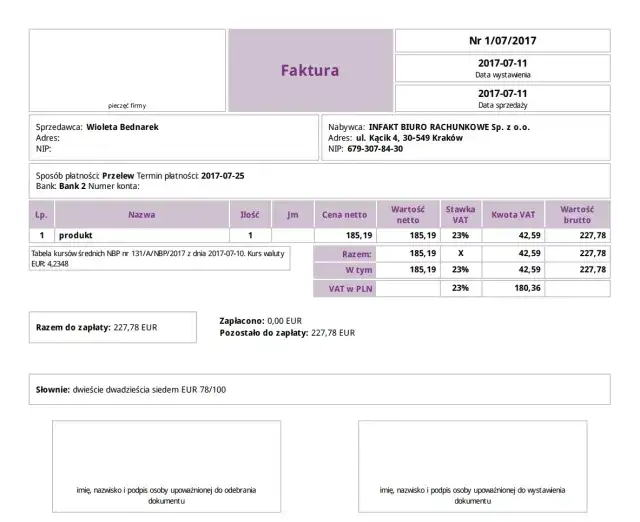
Task: Click the Numer konta label
Action: click(x=114, y=186)
